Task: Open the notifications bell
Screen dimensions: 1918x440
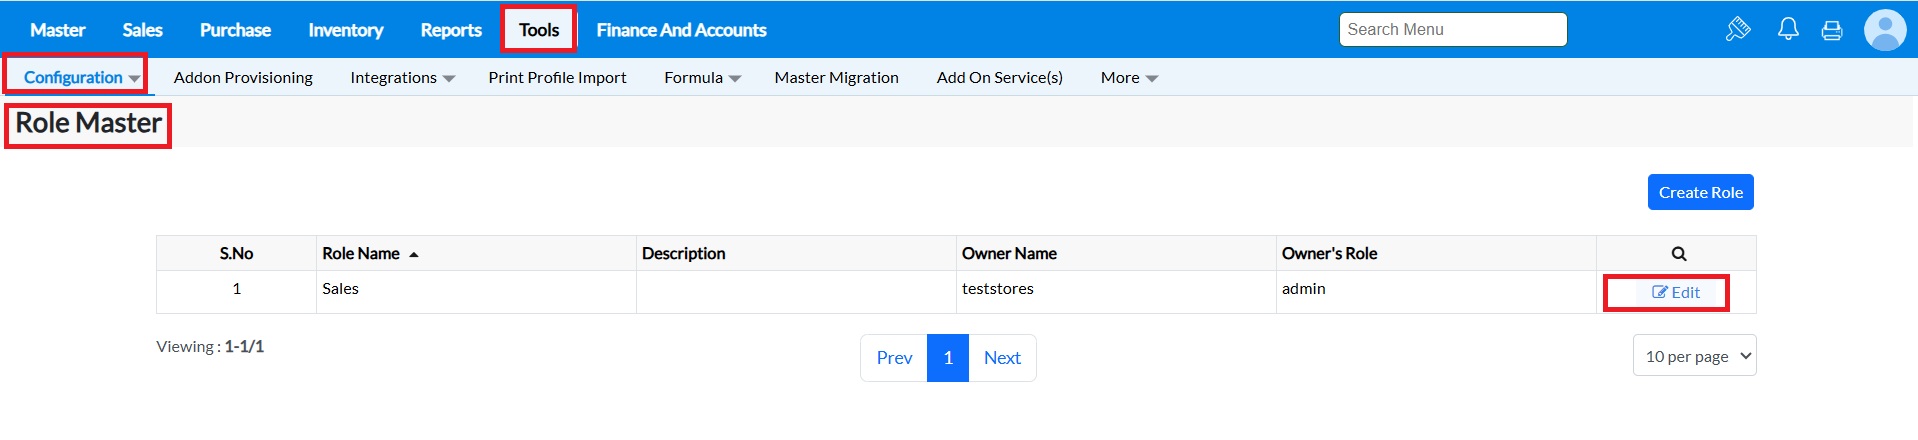Action: 1788,29
